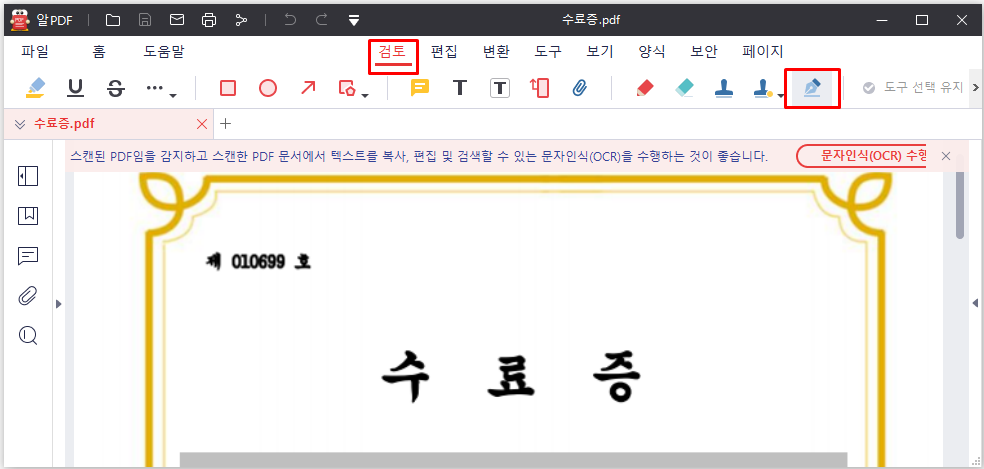Select the Rectangle shape tool
The image size is (984, 469).
(228, 88)
